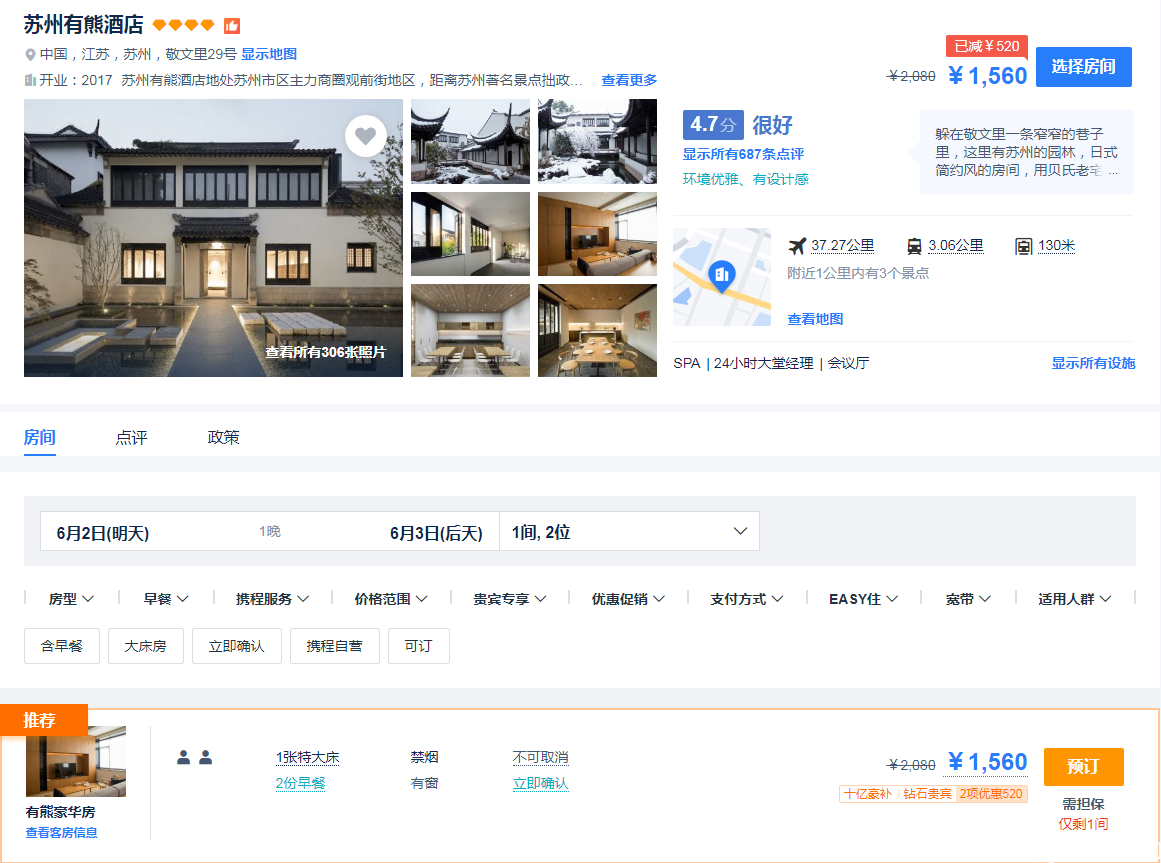Click the 立即确认 link in room row
1161x863 pixels.
click(x=541, y=783)
